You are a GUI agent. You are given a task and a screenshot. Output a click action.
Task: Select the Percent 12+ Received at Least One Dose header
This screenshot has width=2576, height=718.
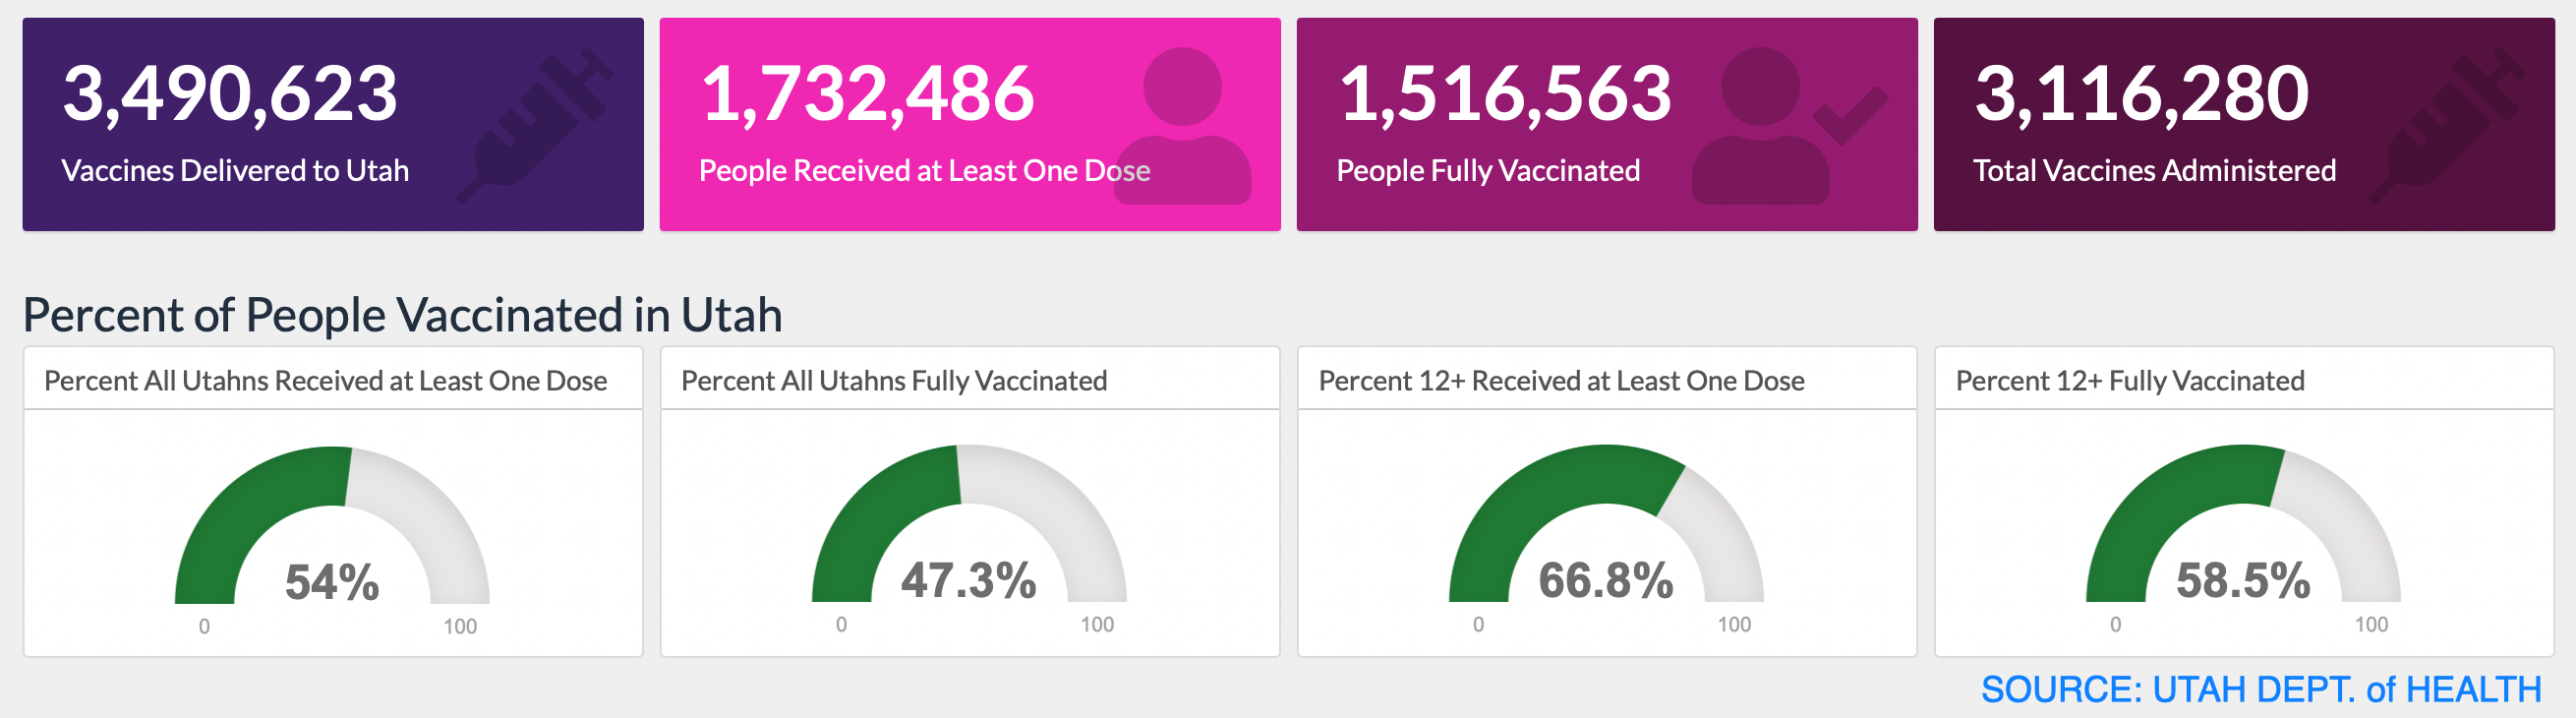pos(1561,381)
